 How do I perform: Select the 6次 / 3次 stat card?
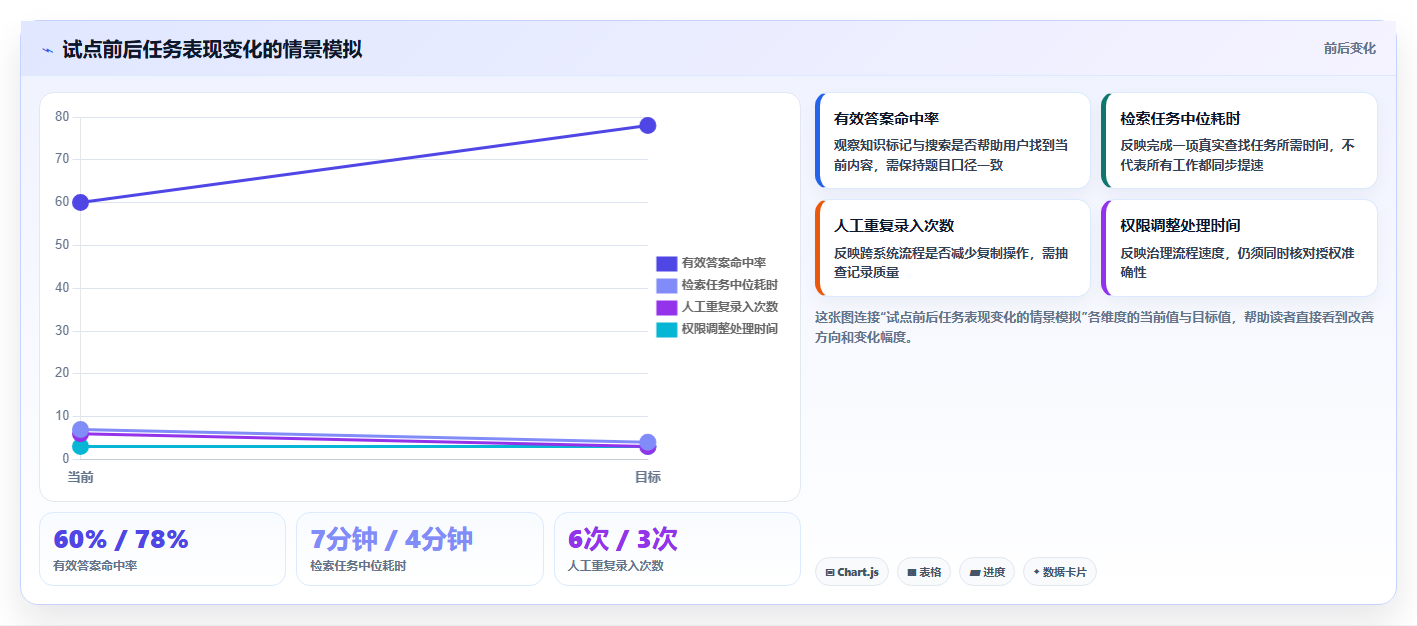677,549
